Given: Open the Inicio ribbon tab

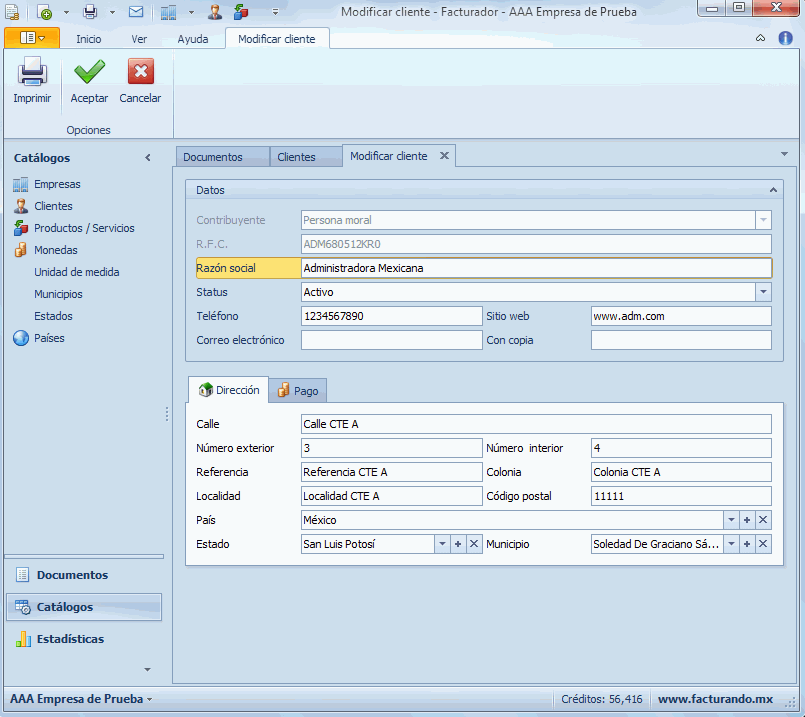Looking at the screenshot, I should tap(89, 39).
